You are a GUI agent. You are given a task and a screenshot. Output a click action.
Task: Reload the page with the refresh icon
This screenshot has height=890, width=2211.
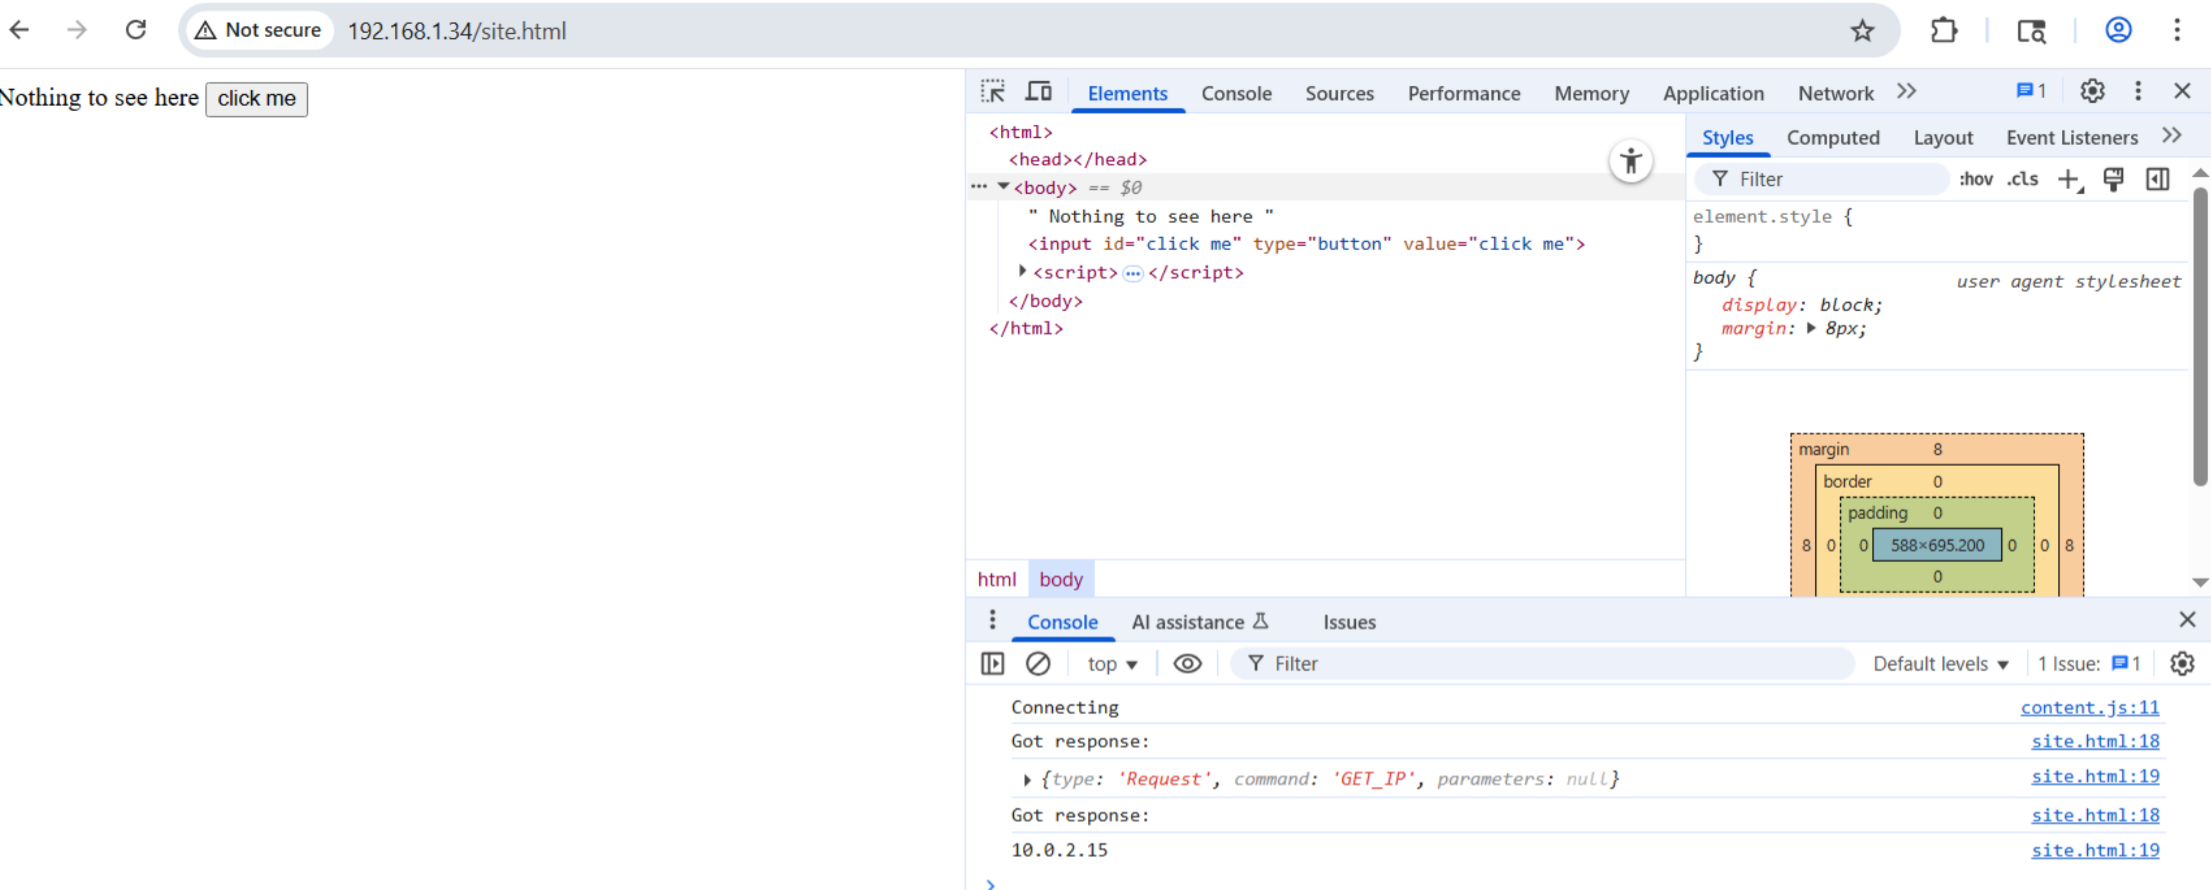click(x=136, y=30)
